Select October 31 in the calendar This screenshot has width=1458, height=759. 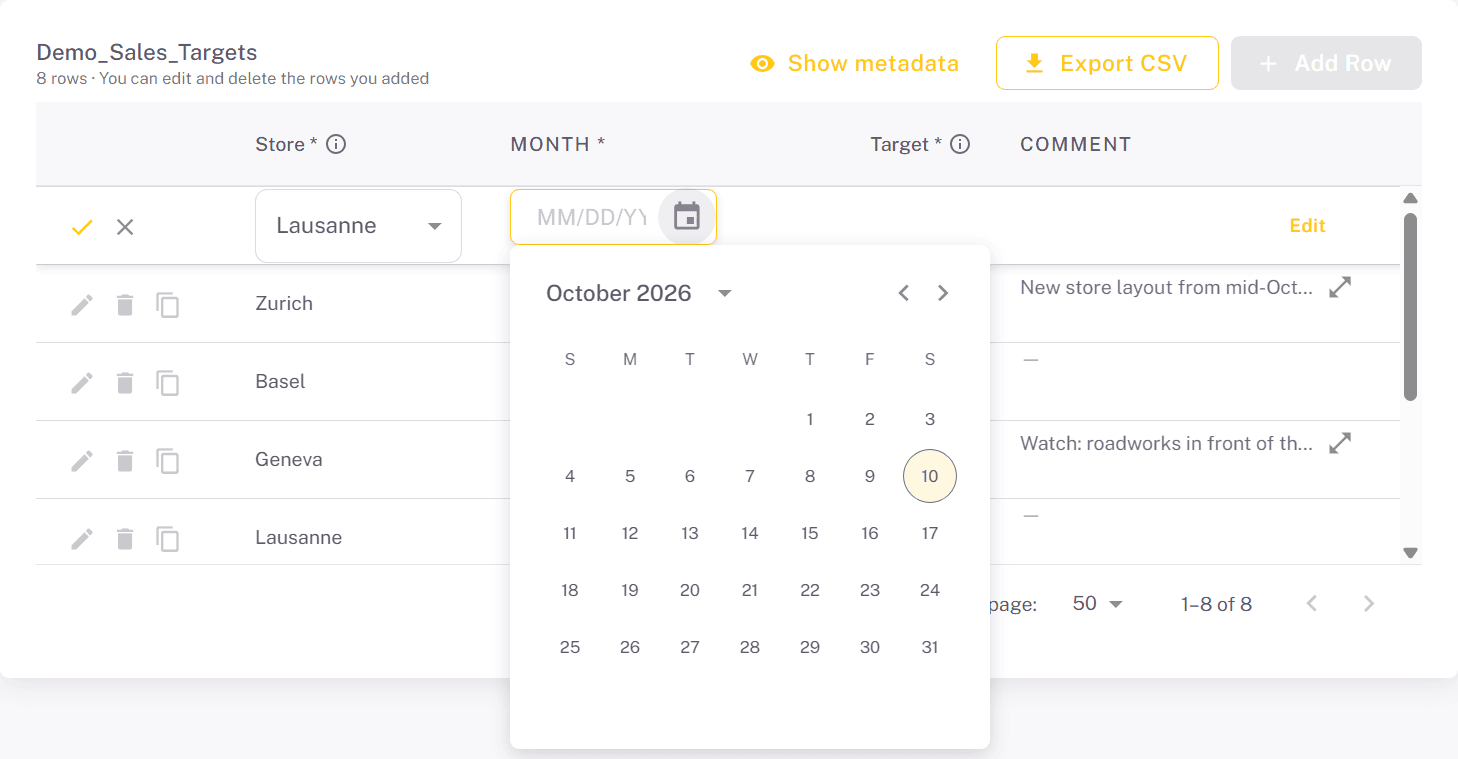930,647
